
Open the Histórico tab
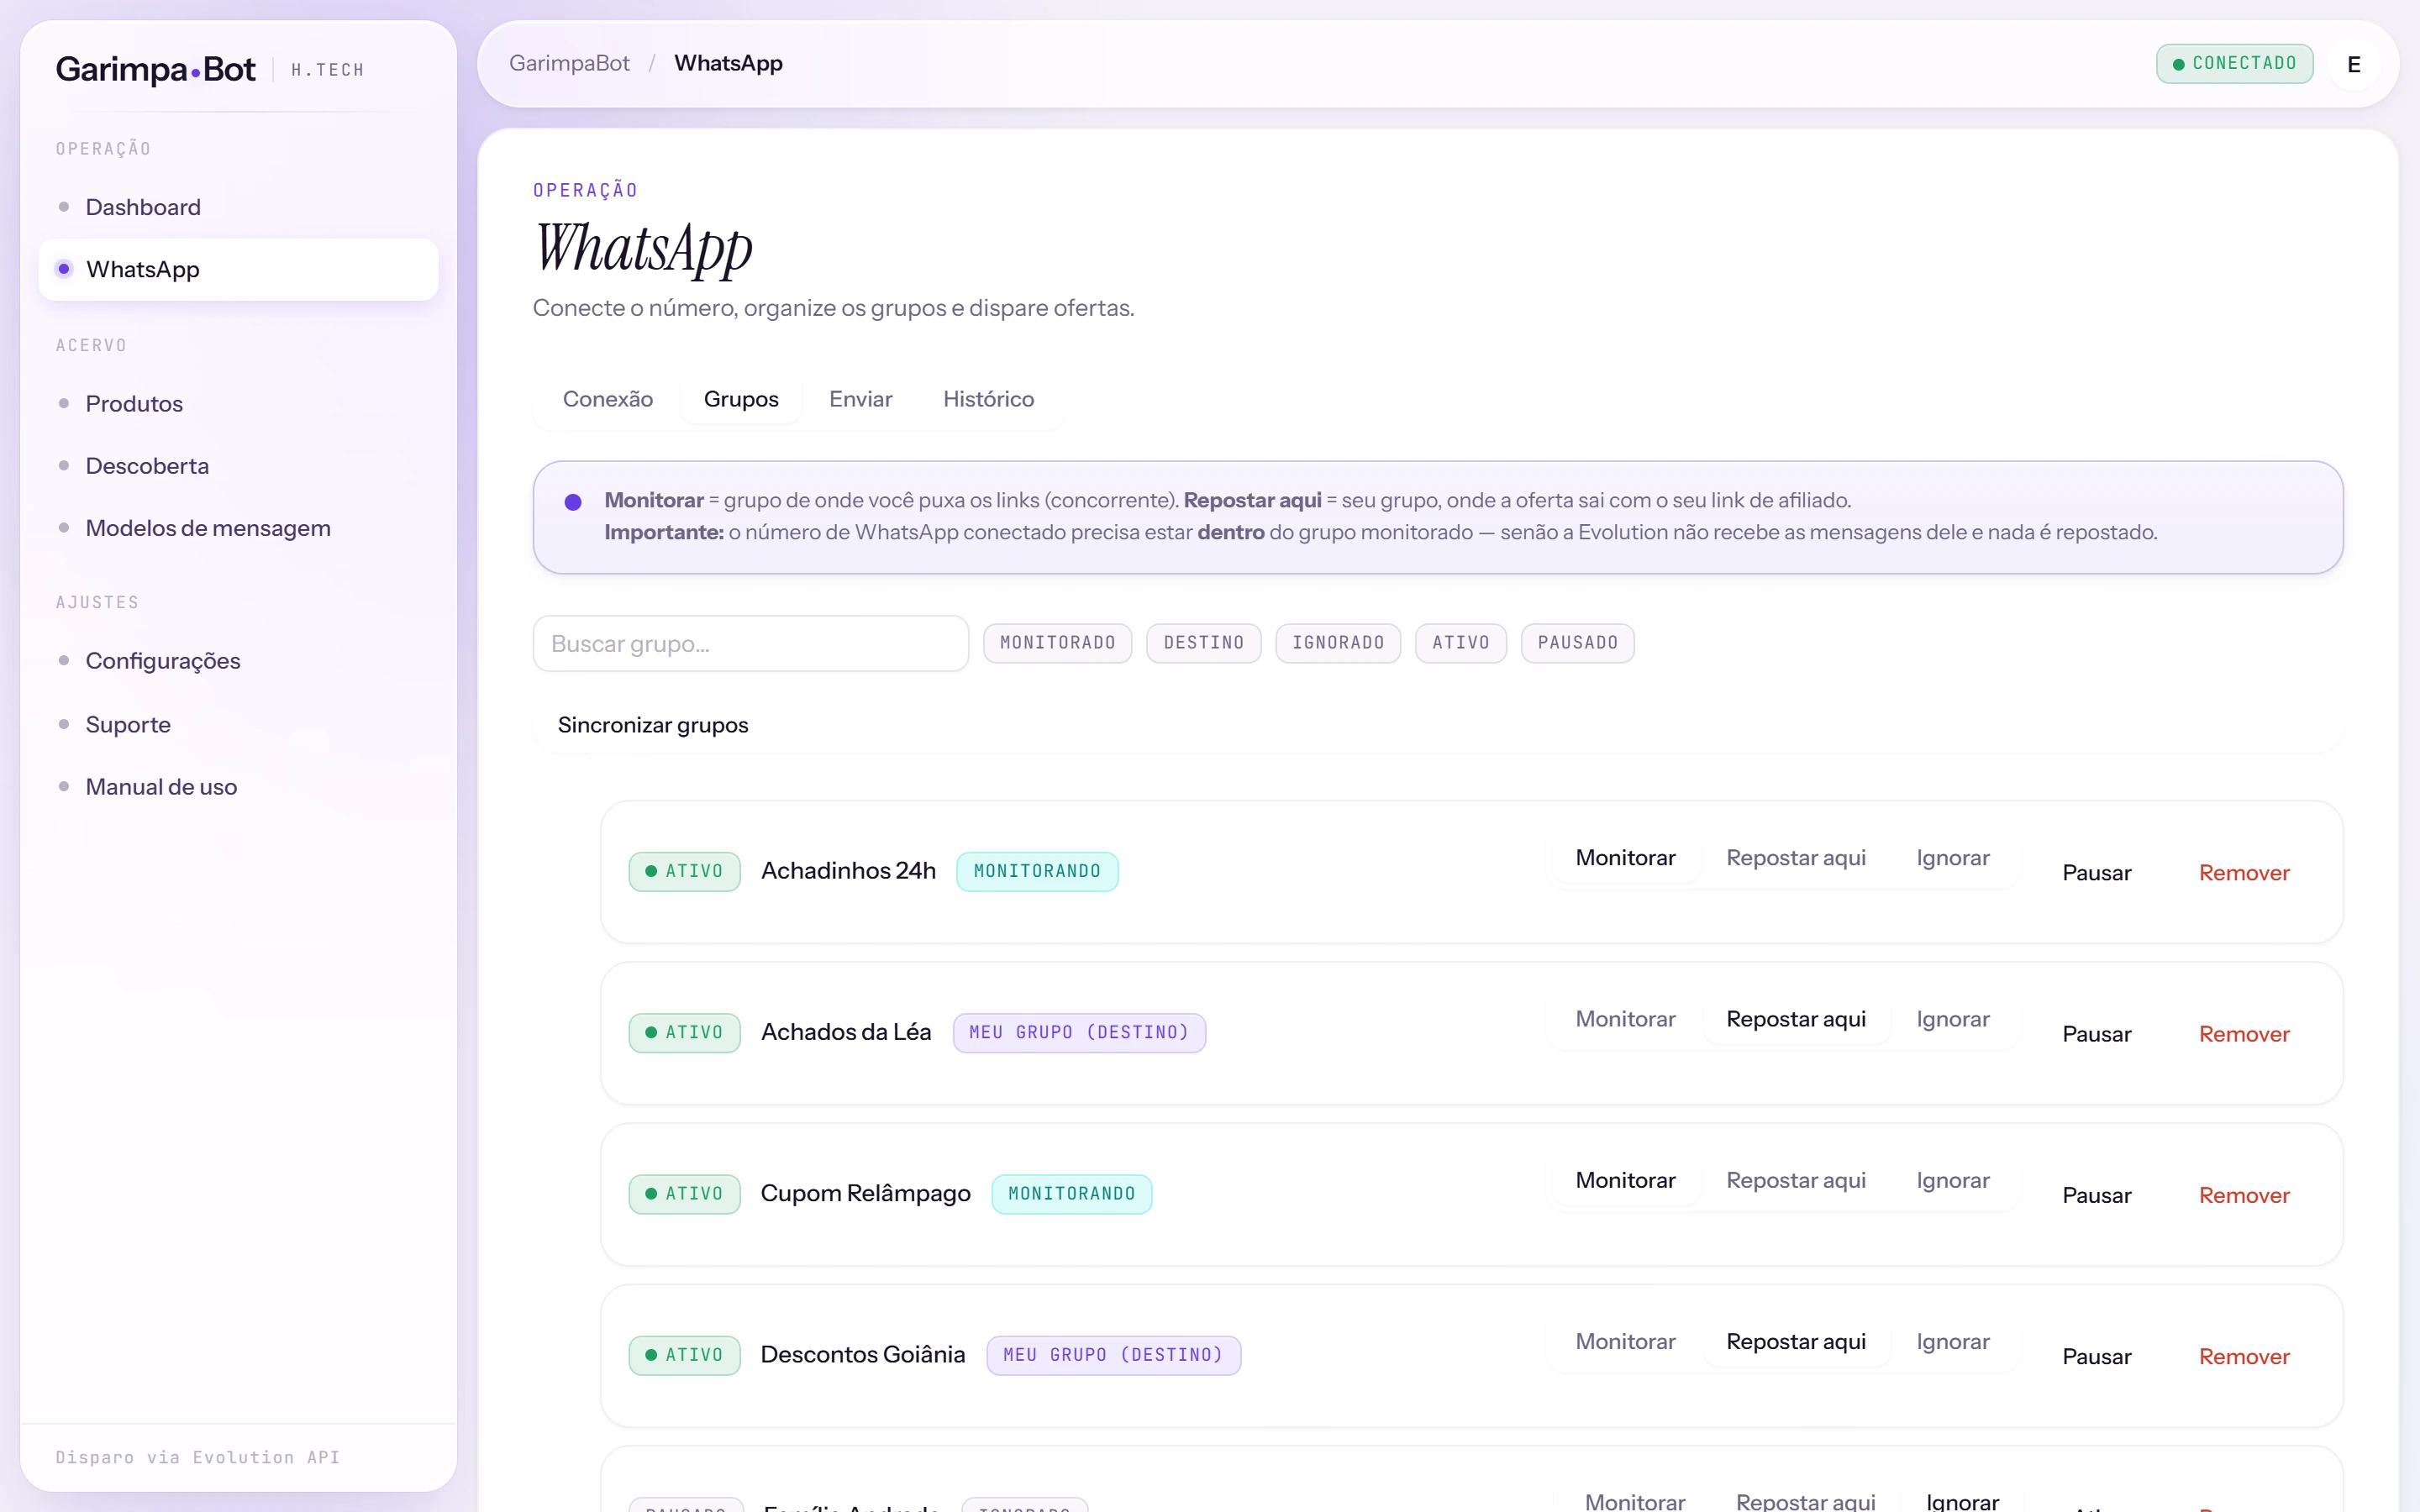(x=988, y=399)
